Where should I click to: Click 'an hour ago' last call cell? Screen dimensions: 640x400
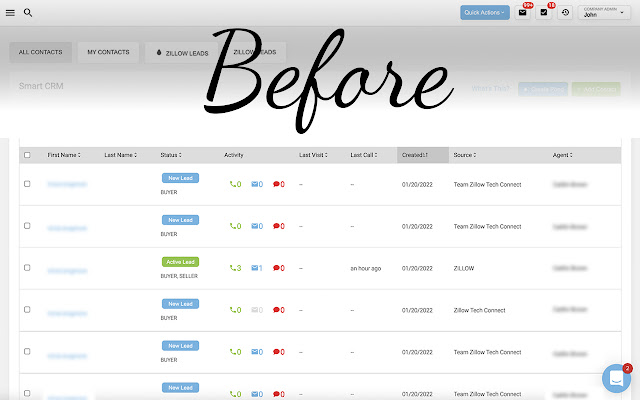pos(366,269)
